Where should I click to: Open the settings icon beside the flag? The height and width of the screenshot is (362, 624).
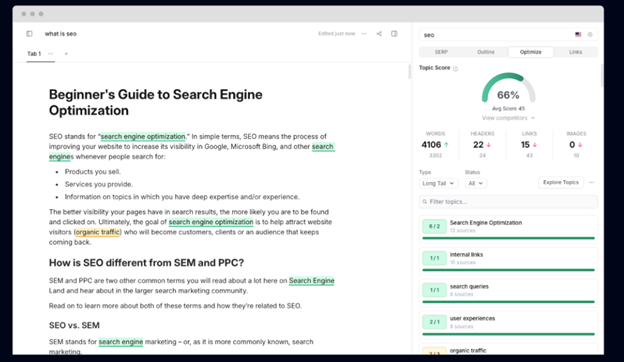click(590, 35)
